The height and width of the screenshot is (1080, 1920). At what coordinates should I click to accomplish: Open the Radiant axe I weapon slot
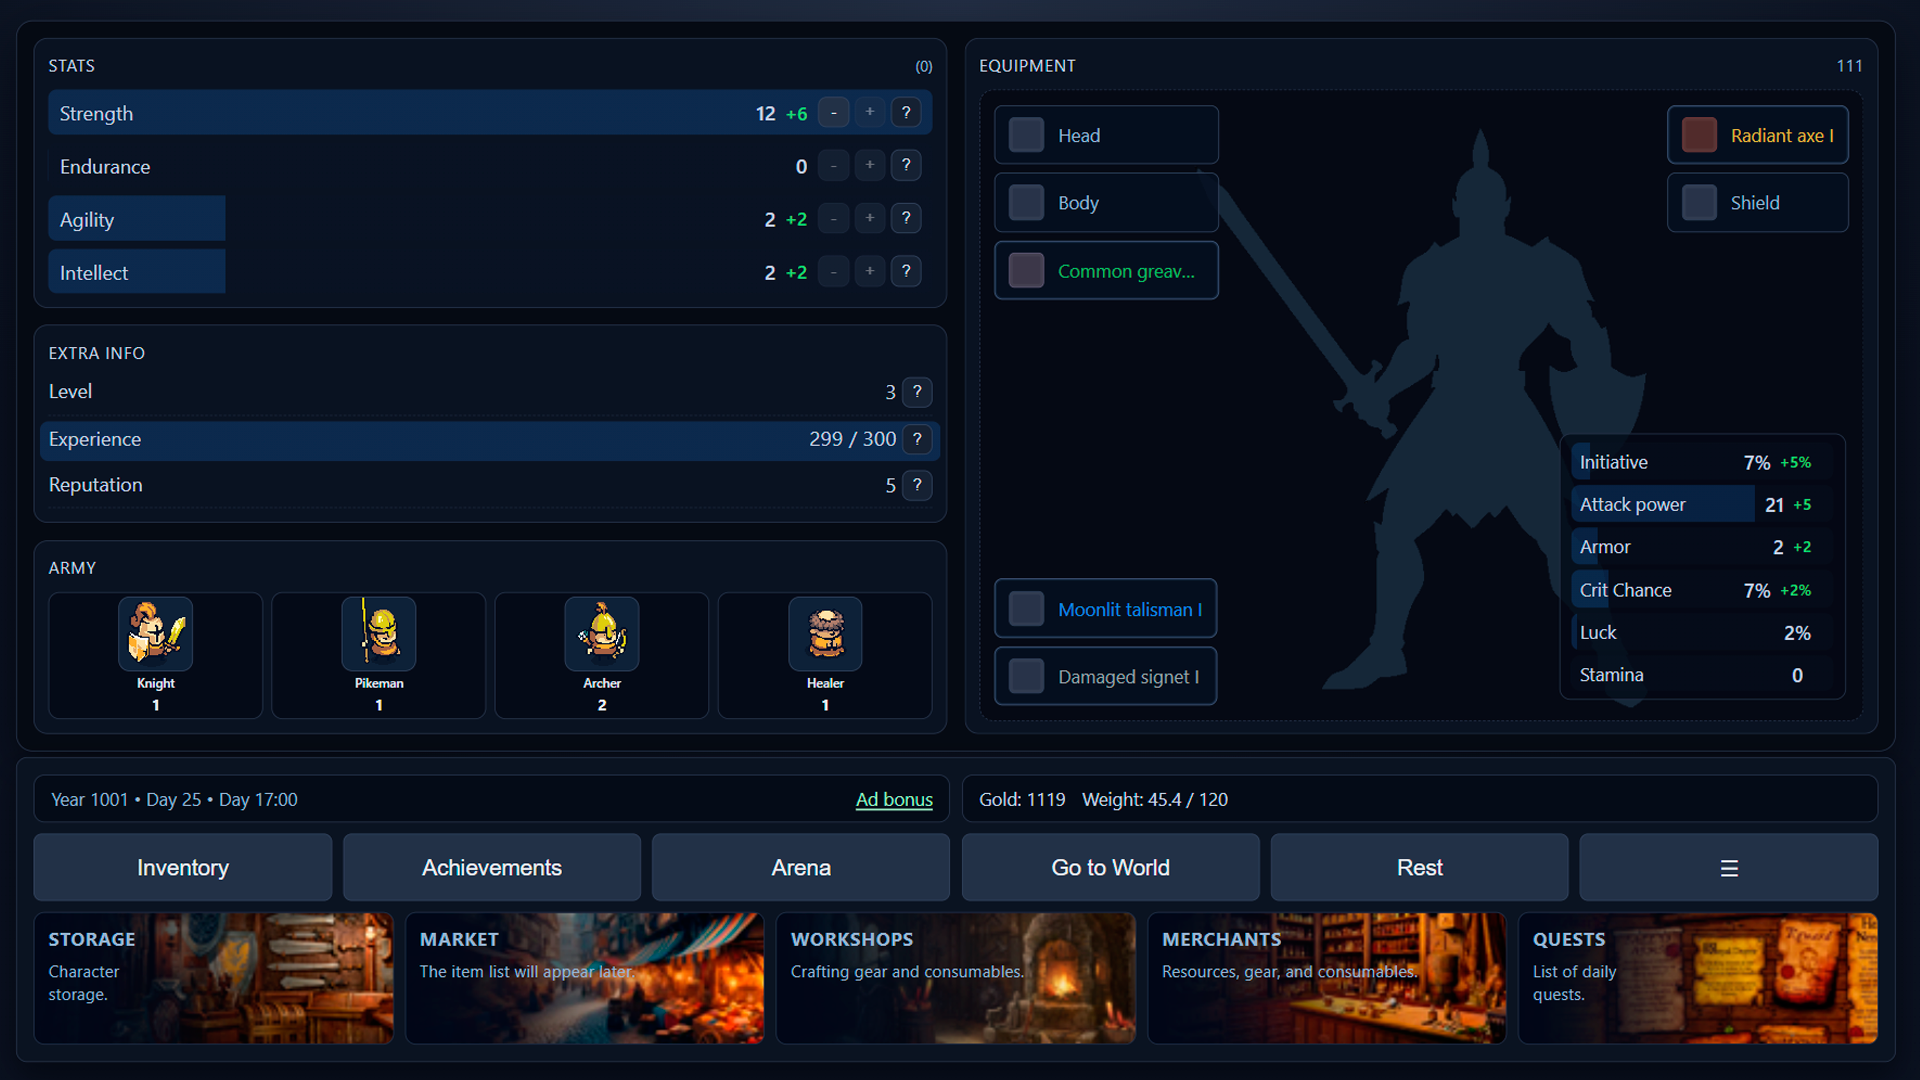pyautogui.click(x=1757, y=135)
